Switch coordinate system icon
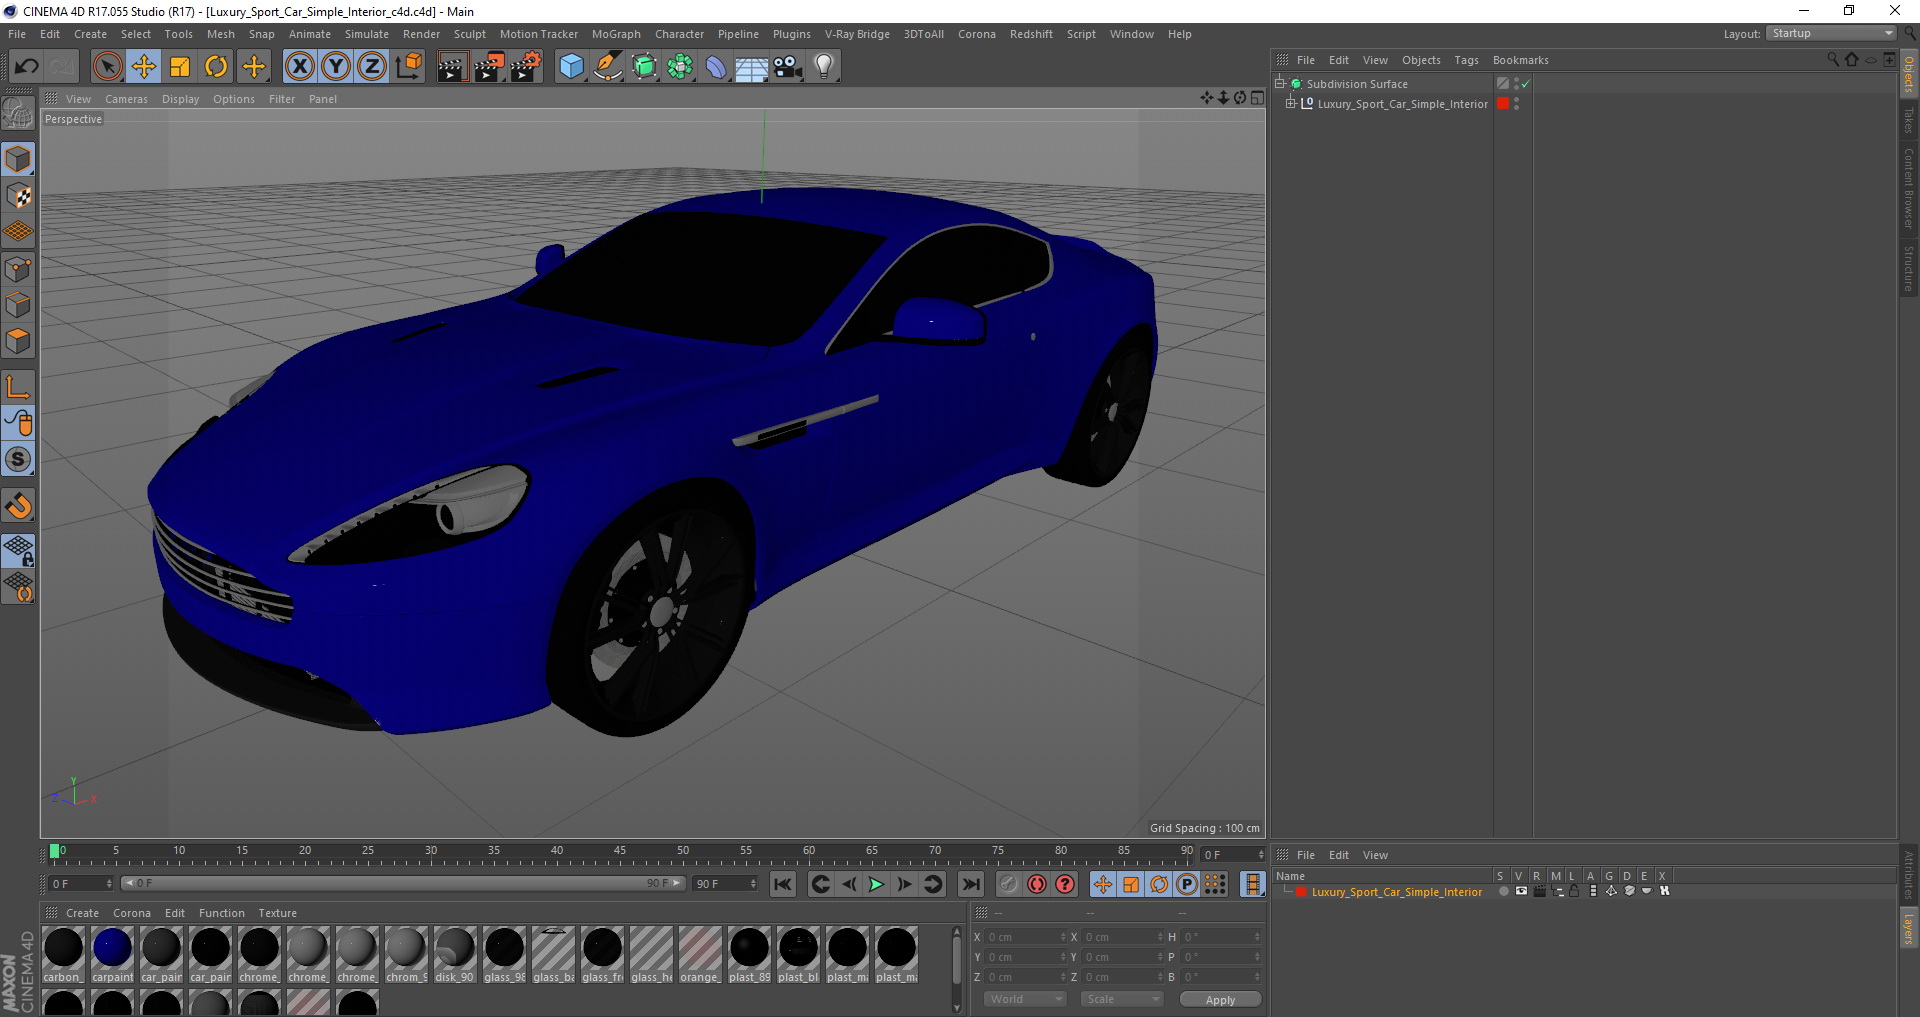Viewport: 1920px width, 1017px height. (408, 67)
